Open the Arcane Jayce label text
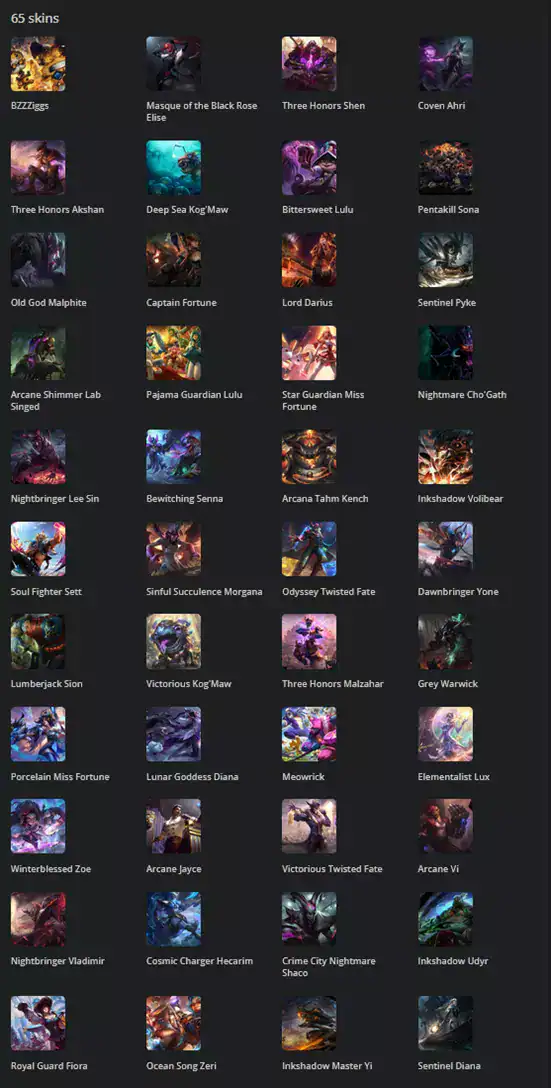551x1088 pixels. tap(174, 869)
